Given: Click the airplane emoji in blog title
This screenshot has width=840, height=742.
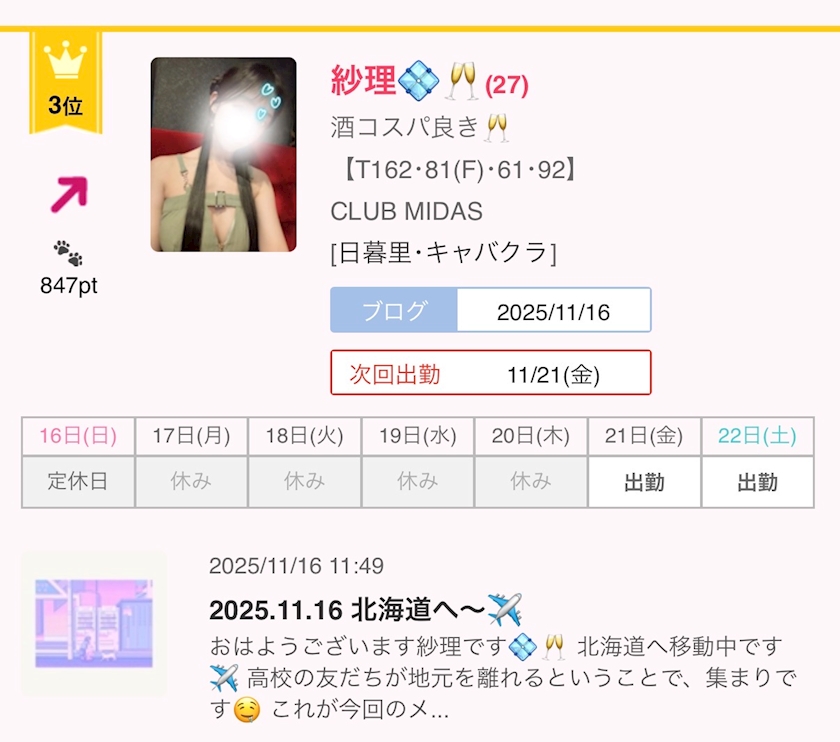Looking at the screenshot, I should [505, 609].
